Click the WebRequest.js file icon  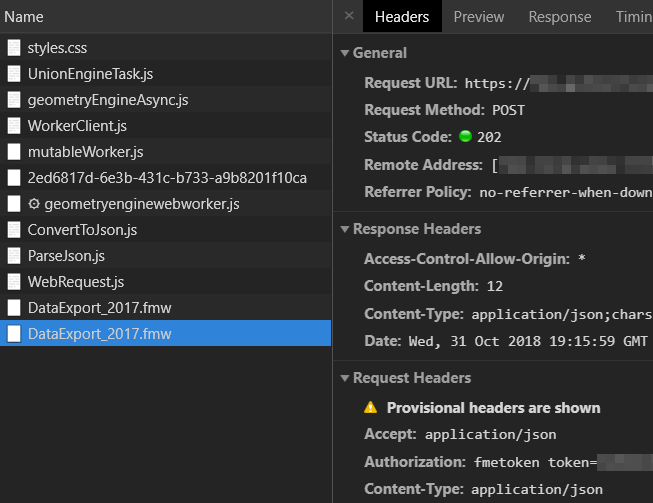tap(14, 282)
